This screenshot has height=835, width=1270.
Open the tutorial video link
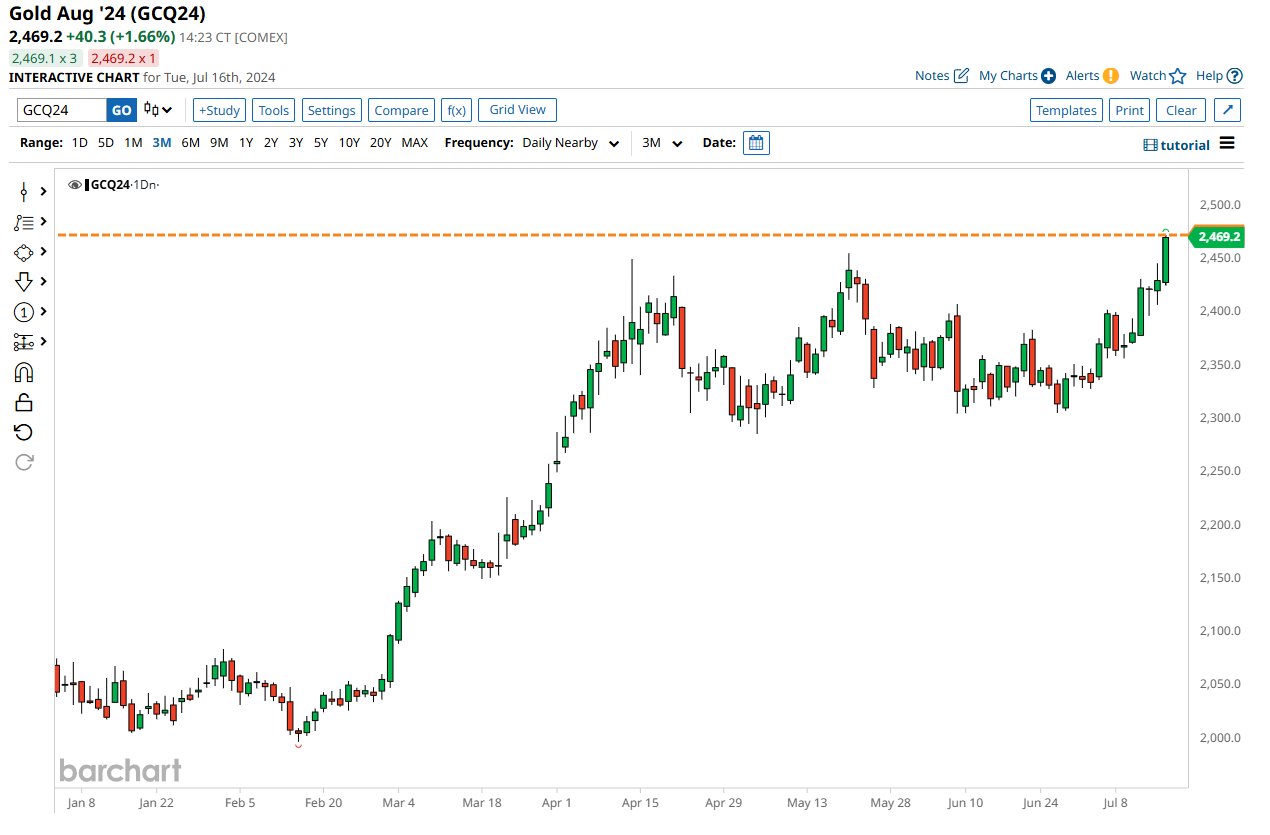(x=1177, y=145)
